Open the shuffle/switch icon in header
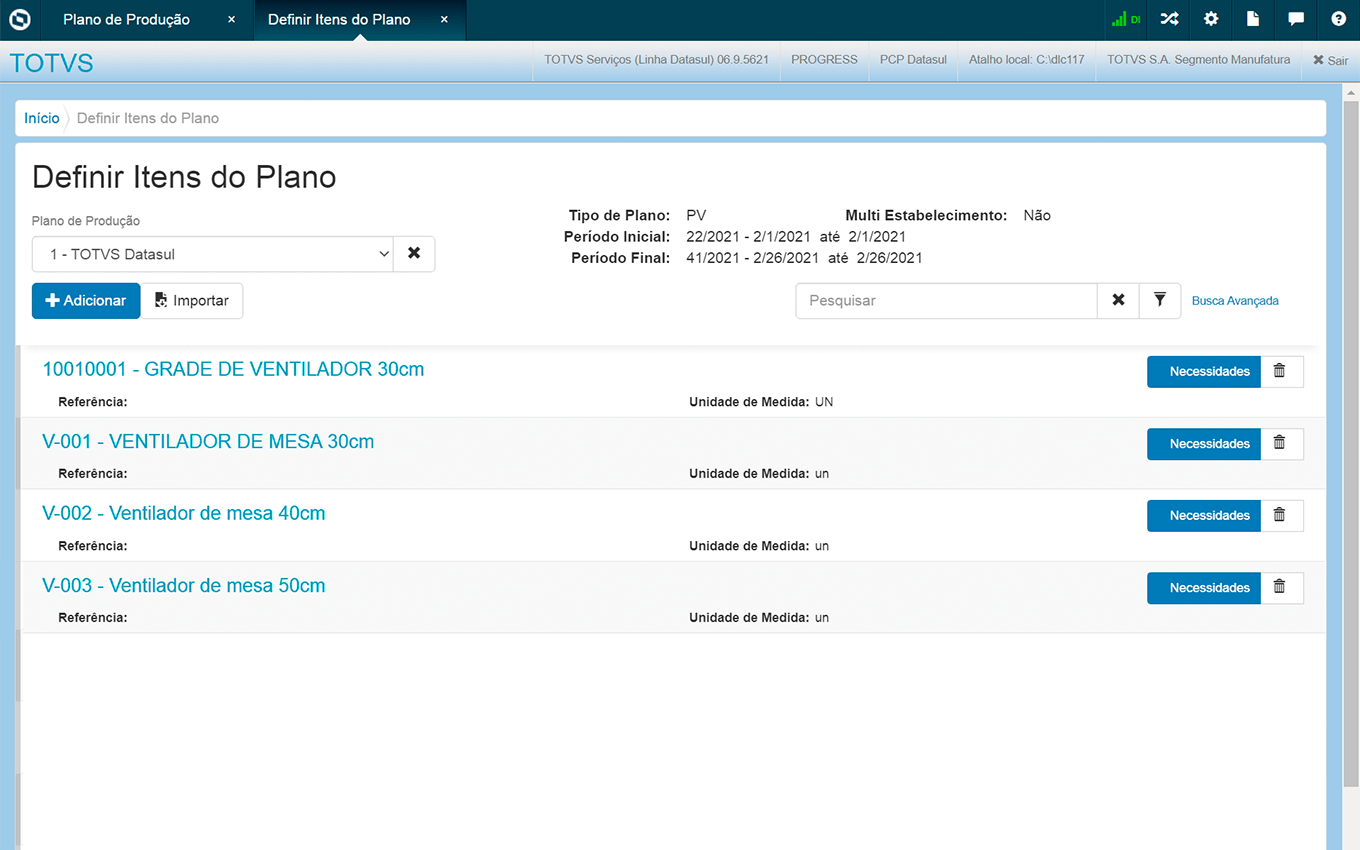 coord(1169,19)
